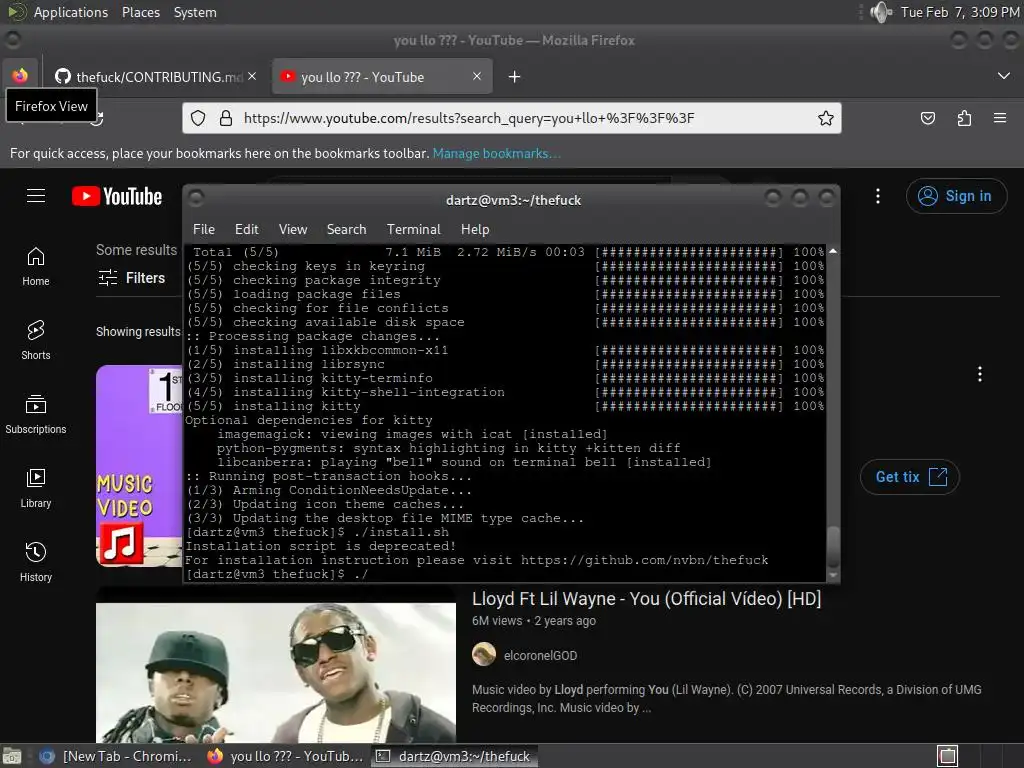This screenshot has height=768, width=1024.
Task: Open Shorts in YouTube sidebar
Action: tap(36, 341)
